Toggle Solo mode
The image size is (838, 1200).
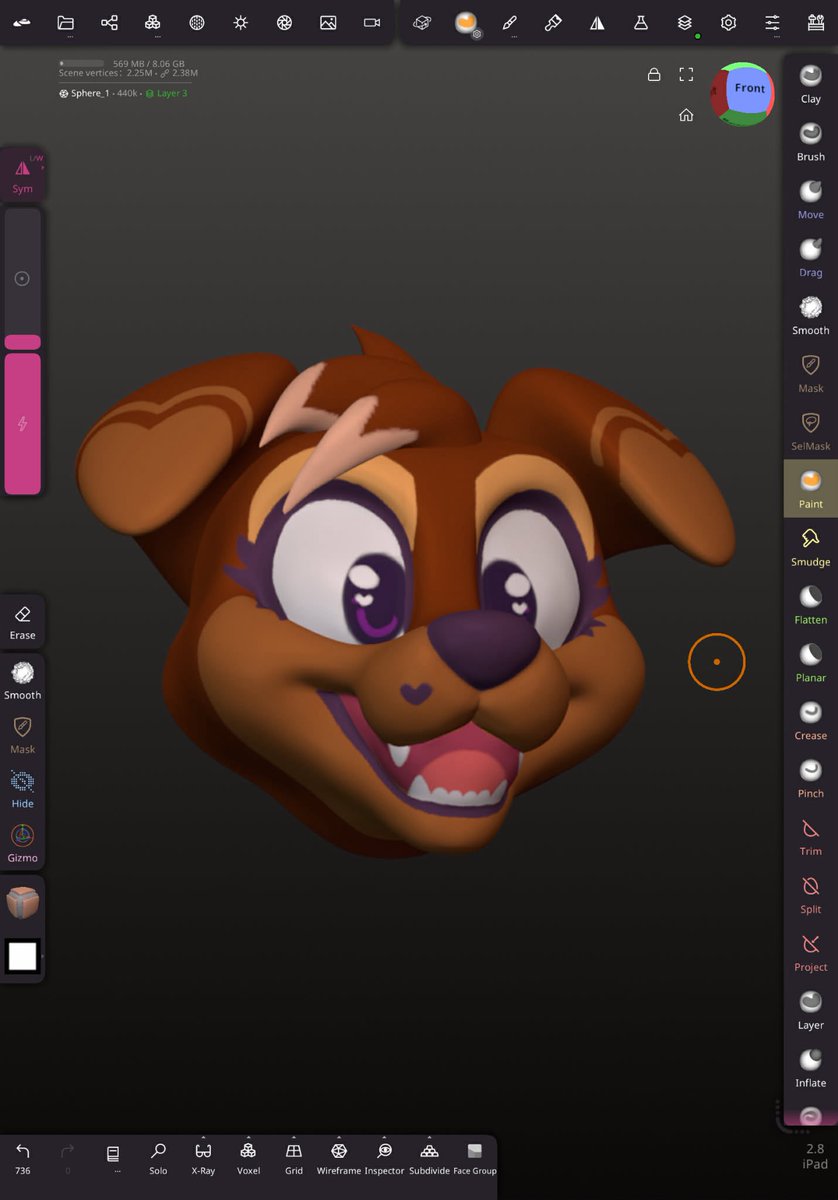pos(158,1159)
